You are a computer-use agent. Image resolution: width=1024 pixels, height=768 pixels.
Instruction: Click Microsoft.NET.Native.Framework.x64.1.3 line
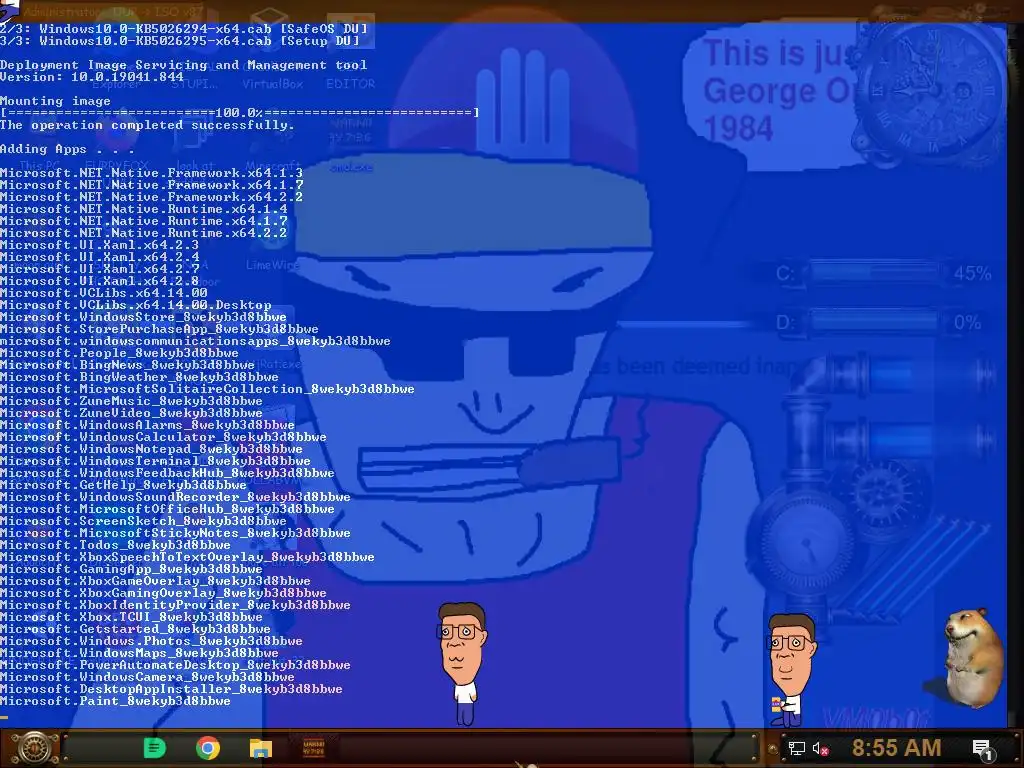coord(152,173)
